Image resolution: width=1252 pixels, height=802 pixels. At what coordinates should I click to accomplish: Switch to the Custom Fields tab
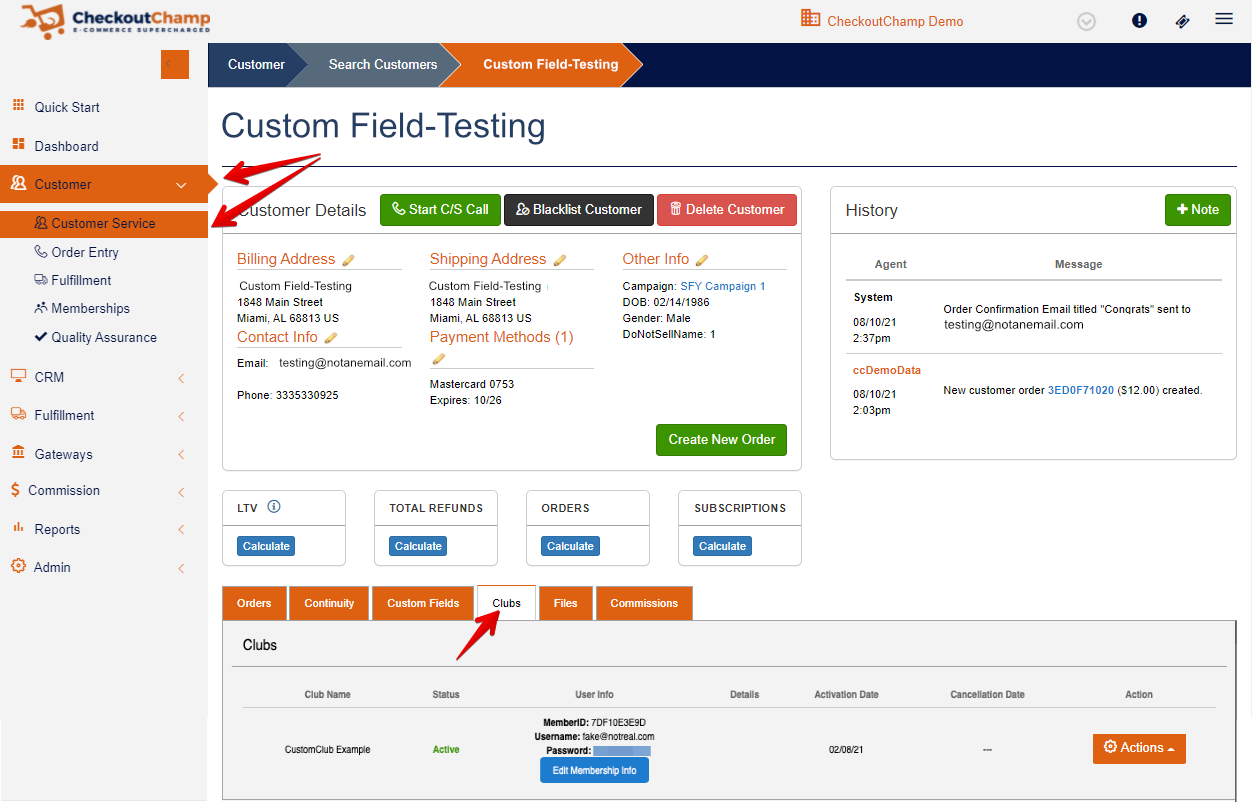click(x=423, y=603)
